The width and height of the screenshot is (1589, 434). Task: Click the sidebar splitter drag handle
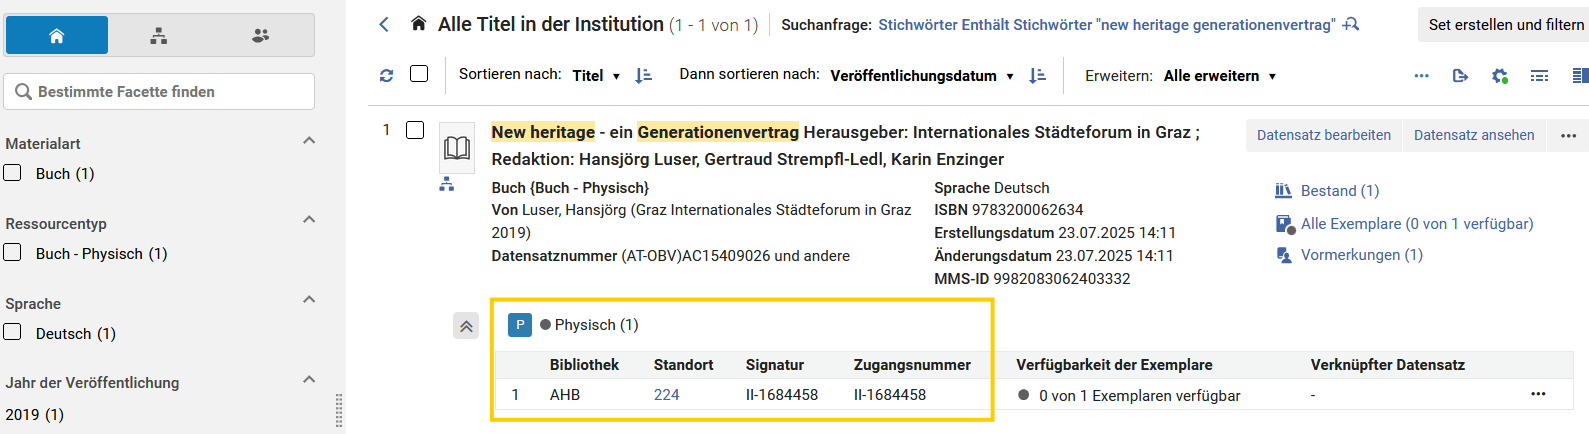[340, 410]
